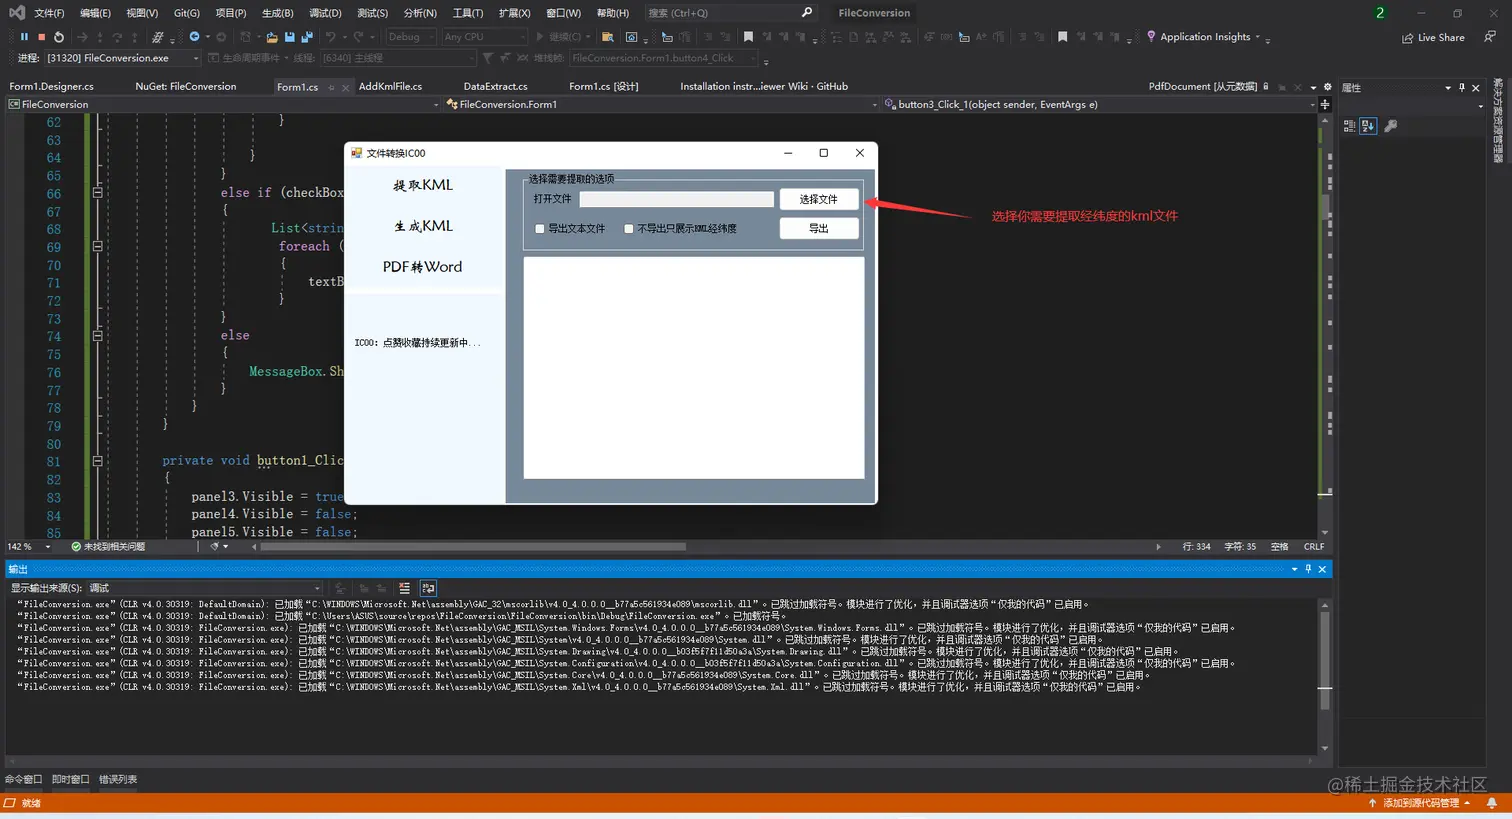Collapse the code block at line 66
This screenshot has width=1512, height=819.
coord(97,193)
